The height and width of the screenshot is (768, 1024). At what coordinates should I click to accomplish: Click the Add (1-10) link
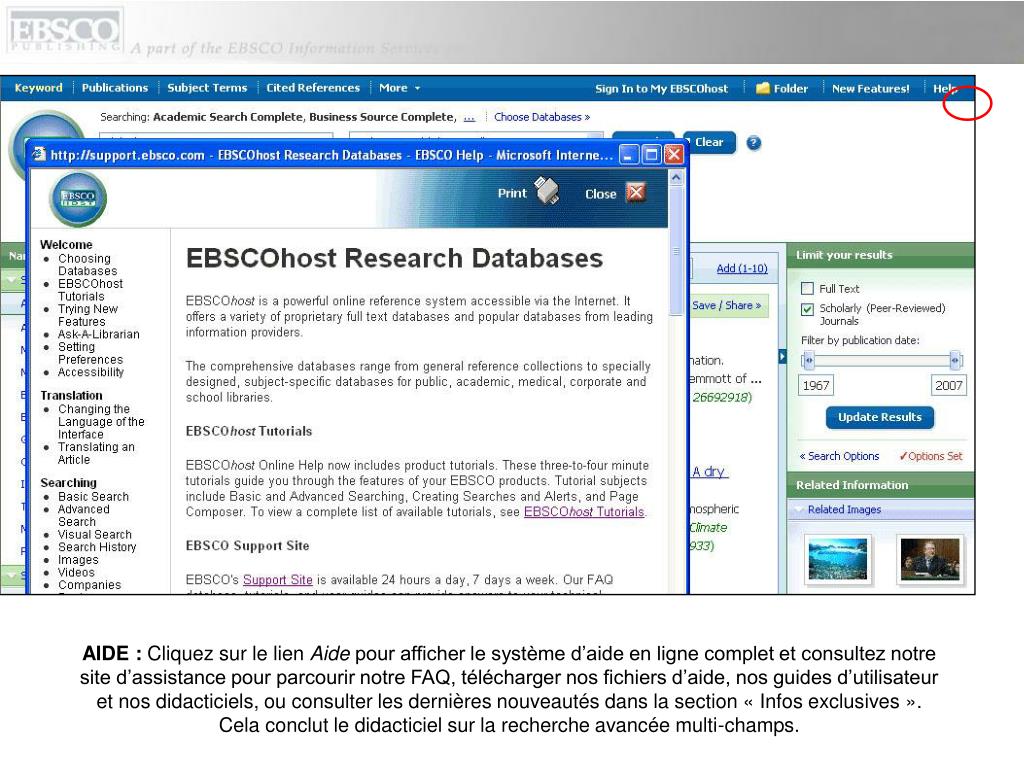click(742, 268)
